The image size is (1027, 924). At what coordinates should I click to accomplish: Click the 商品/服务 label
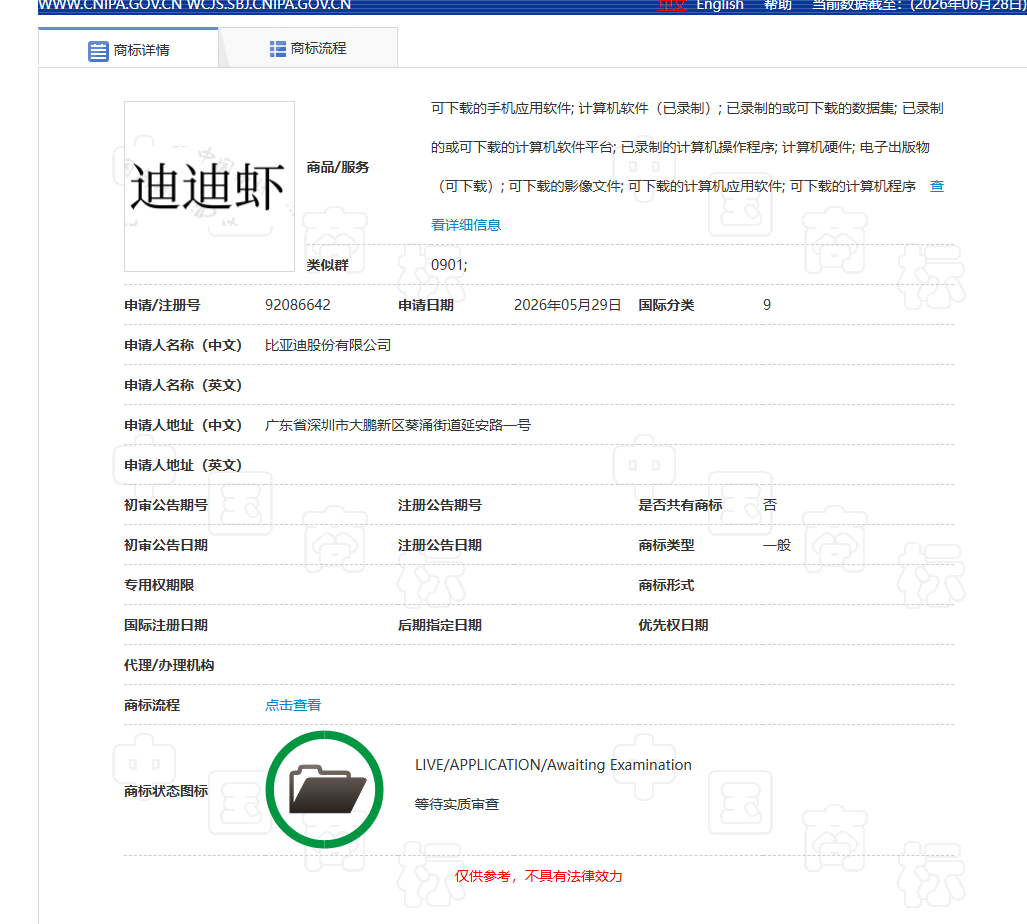click(338, 167)
